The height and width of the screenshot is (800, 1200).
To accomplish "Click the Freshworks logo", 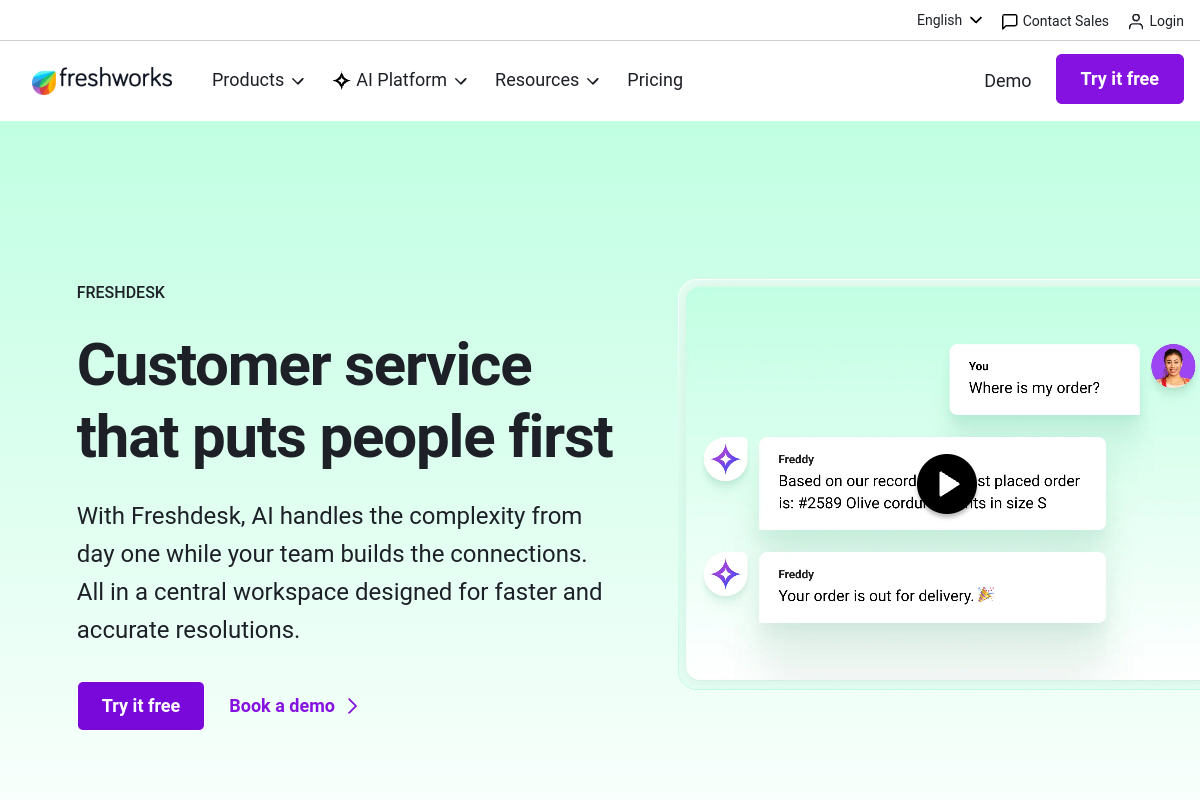I will [102, 80].
